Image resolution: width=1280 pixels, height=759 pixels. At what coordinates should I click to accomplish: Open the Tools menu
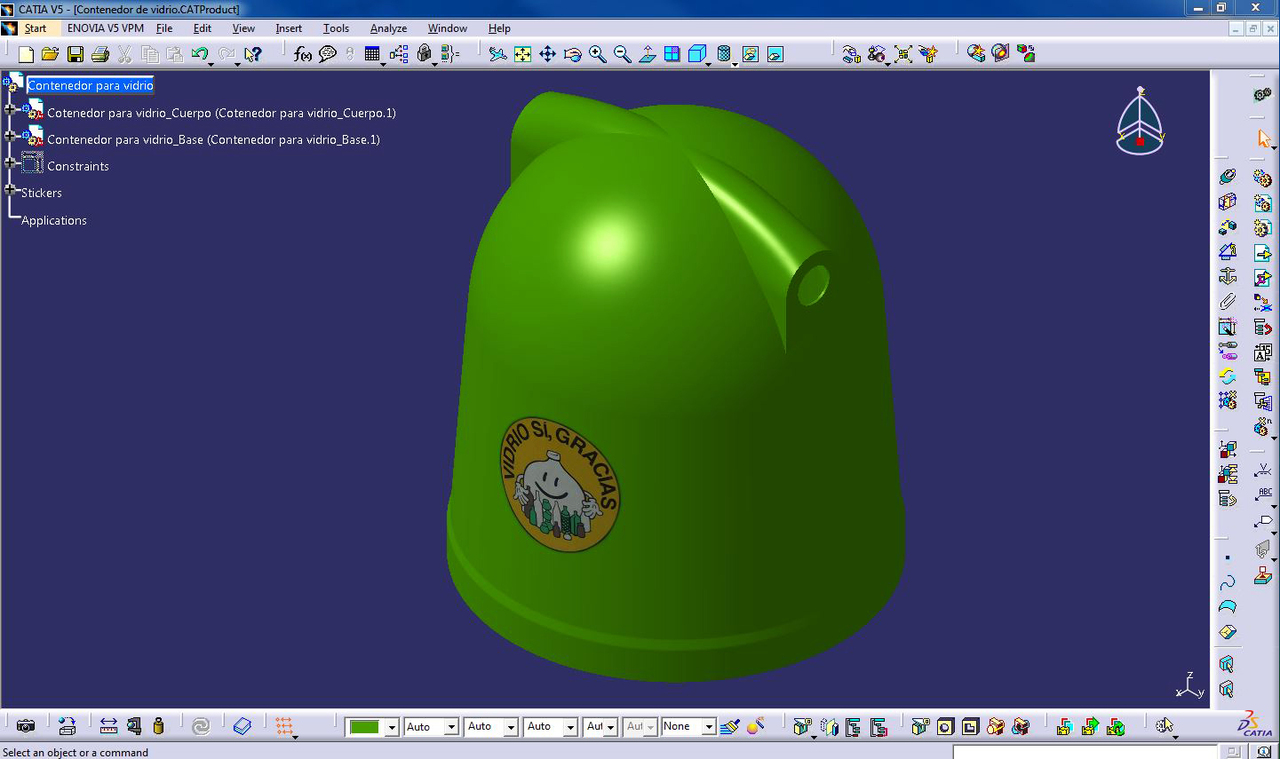[x=336, y=28]
